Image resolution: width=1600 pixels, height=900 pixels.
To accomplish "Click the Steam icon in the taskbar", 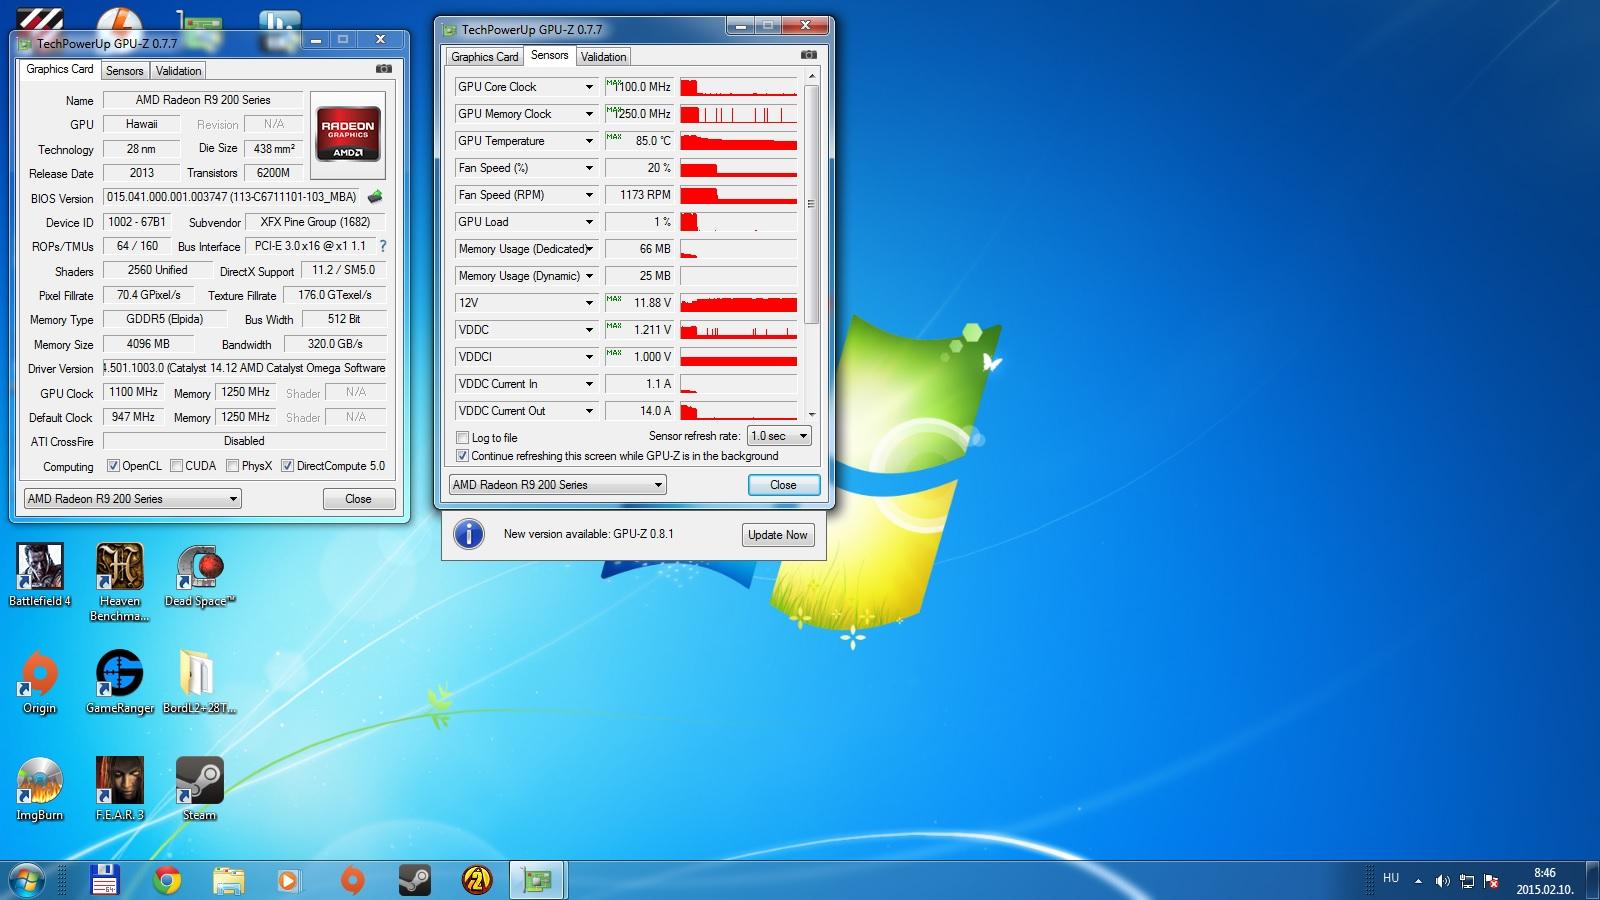I will (x=414, y=880).
